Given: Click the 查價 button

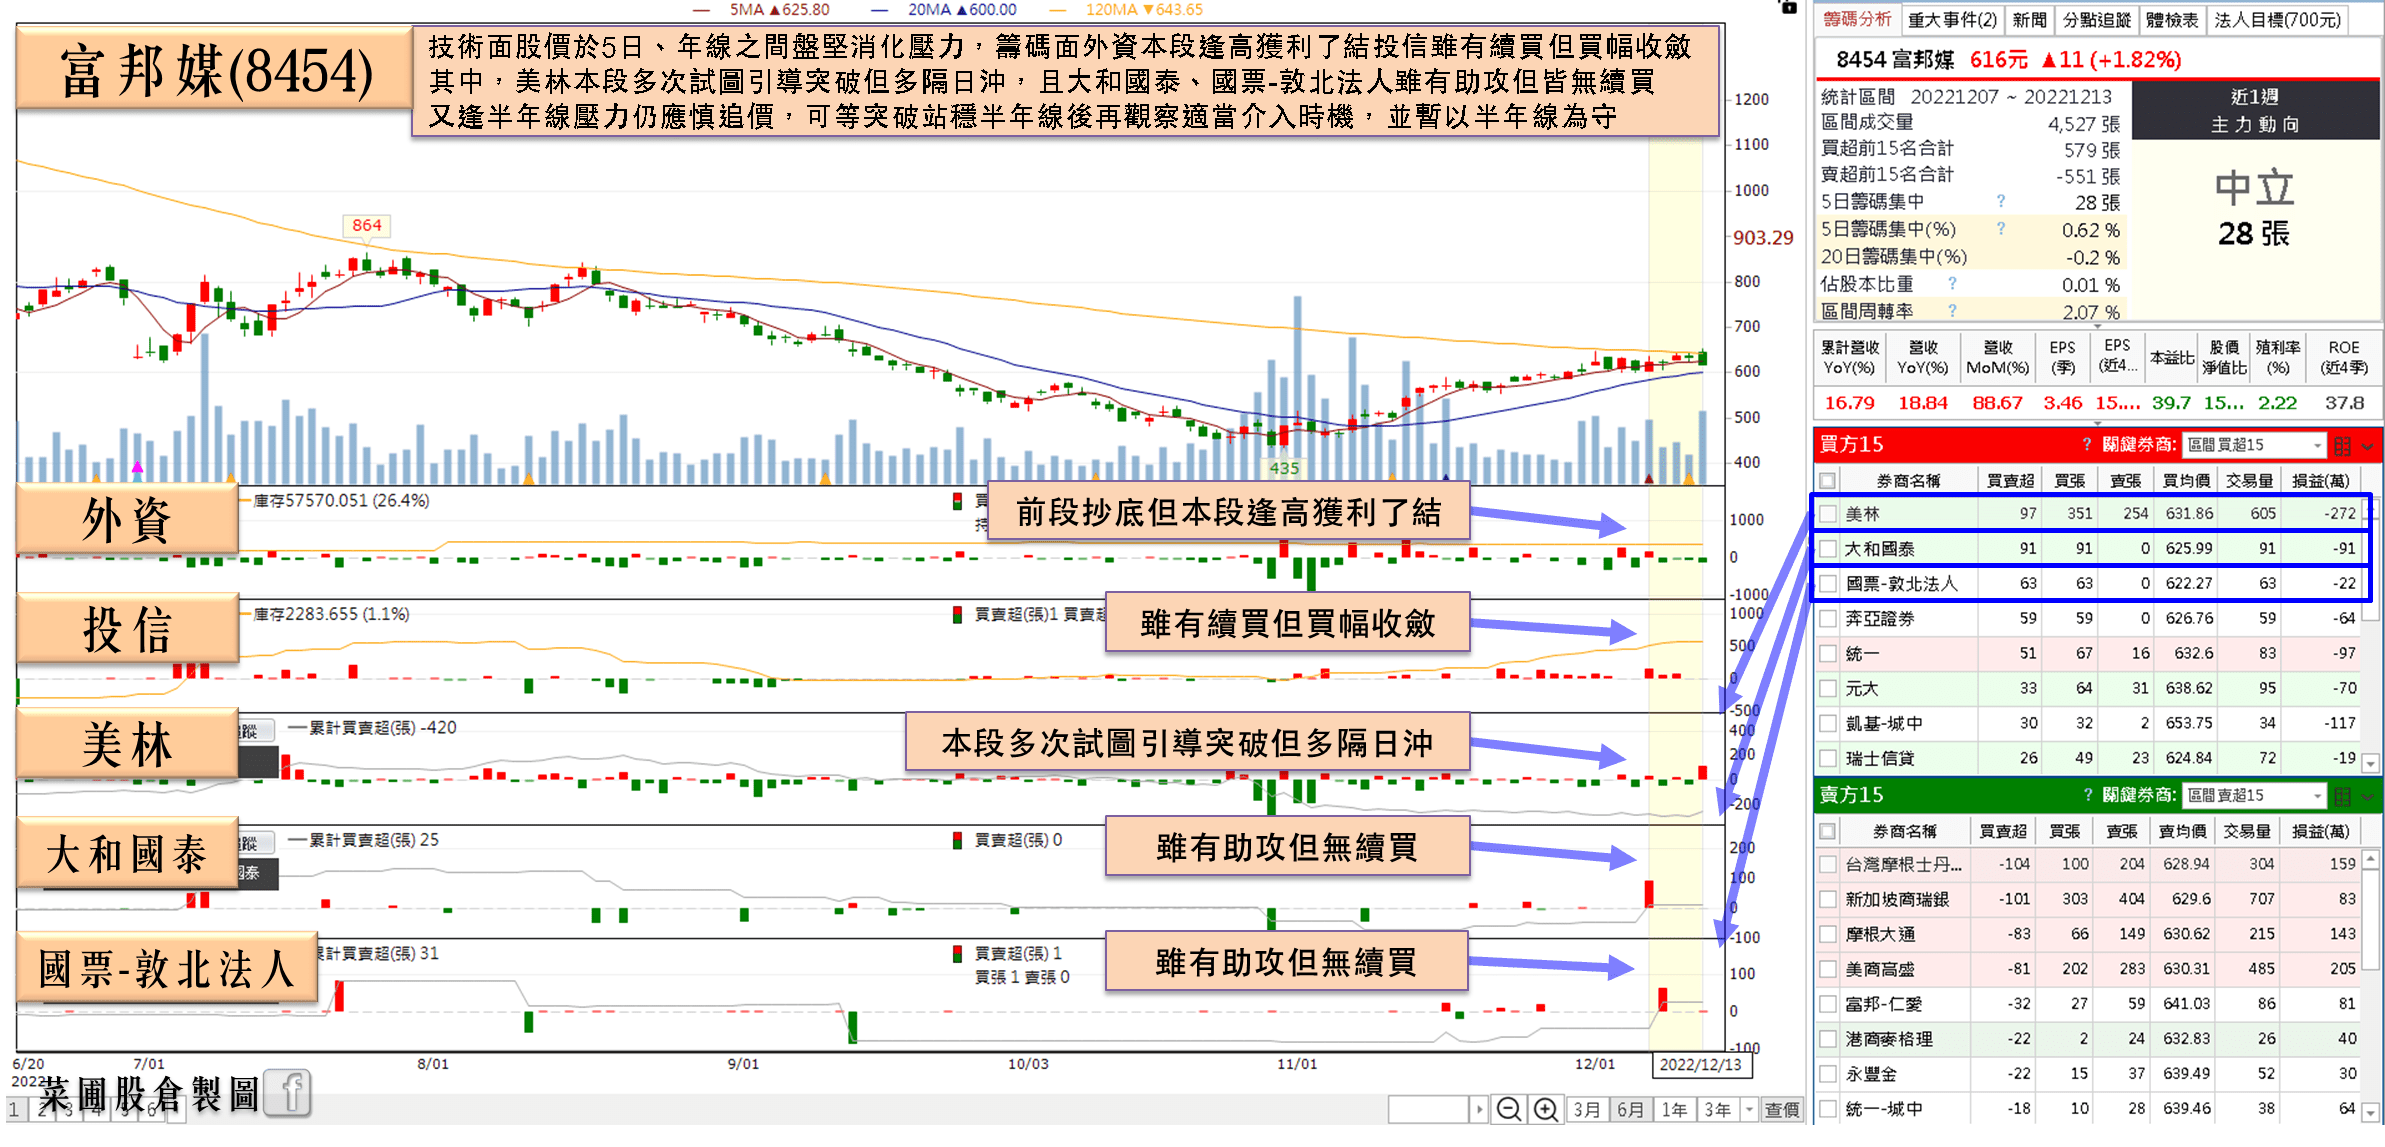Looking at the screenshot, I should pyautogui.click(x=1781, y=1109).
